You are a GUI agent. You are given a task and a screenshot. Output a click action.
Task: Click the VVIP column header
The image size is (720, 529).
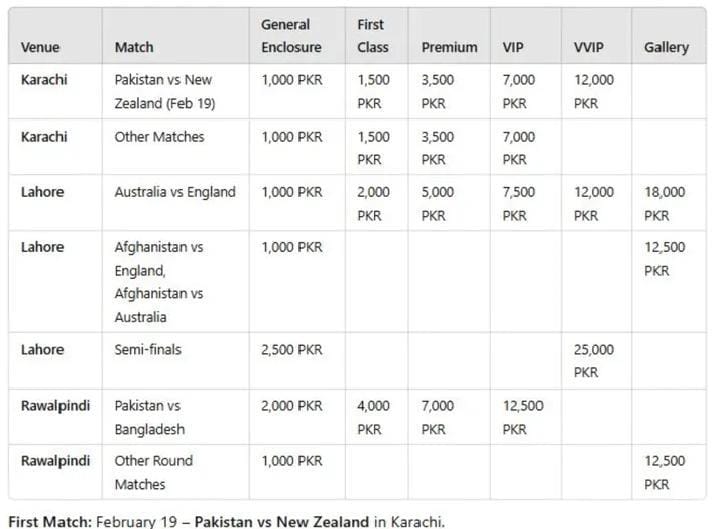point(589,47)
